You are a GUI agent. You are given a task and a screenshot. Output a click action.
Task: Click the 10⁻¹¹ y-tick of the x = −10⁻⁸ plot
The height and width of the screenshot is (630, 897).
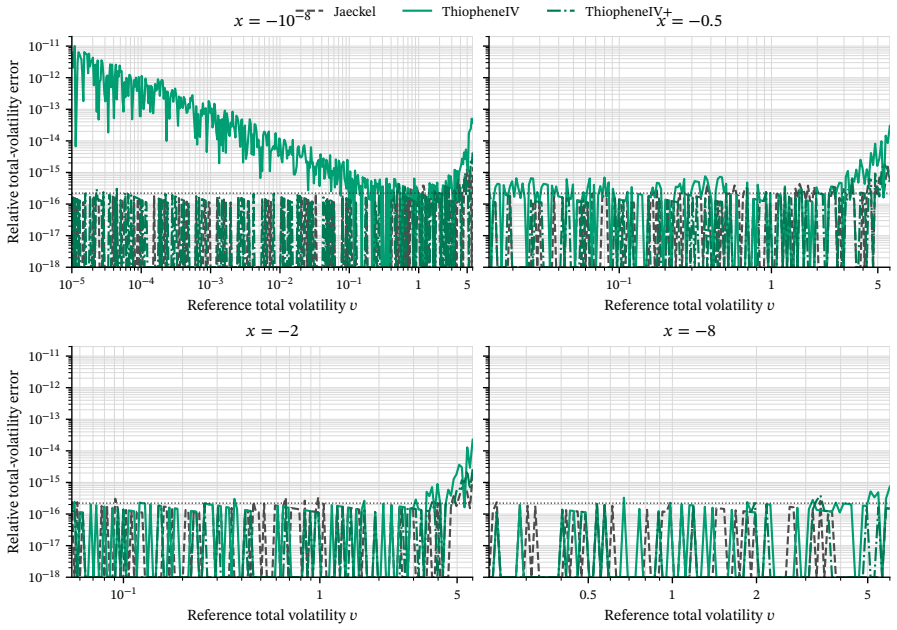click(x=46, y=45)
